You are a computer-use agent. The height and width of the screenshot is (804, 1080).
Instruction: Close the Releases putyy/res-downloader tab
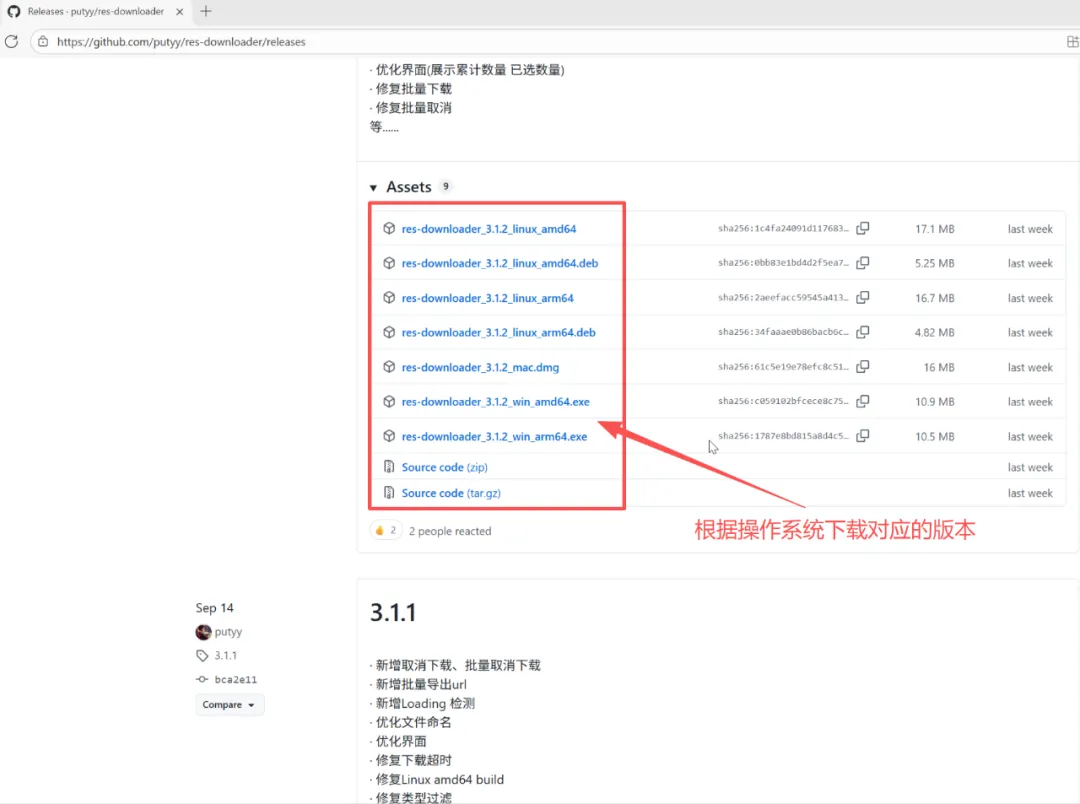click(x=180, y=12)
